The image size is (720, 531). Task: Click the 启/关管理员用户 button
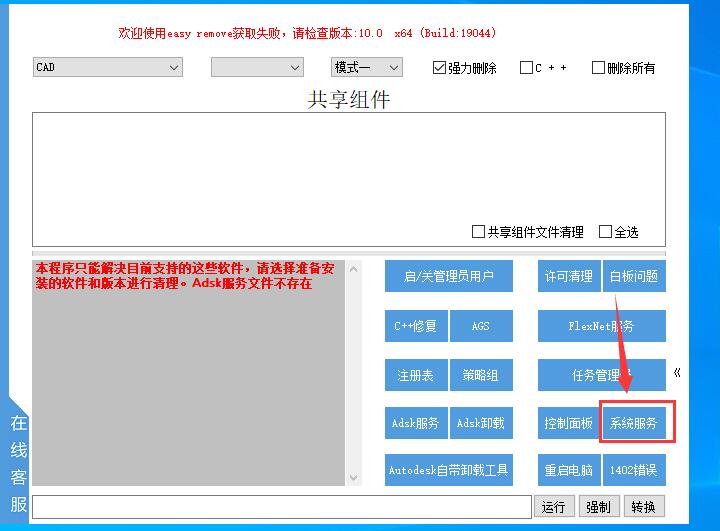[448, 276]
